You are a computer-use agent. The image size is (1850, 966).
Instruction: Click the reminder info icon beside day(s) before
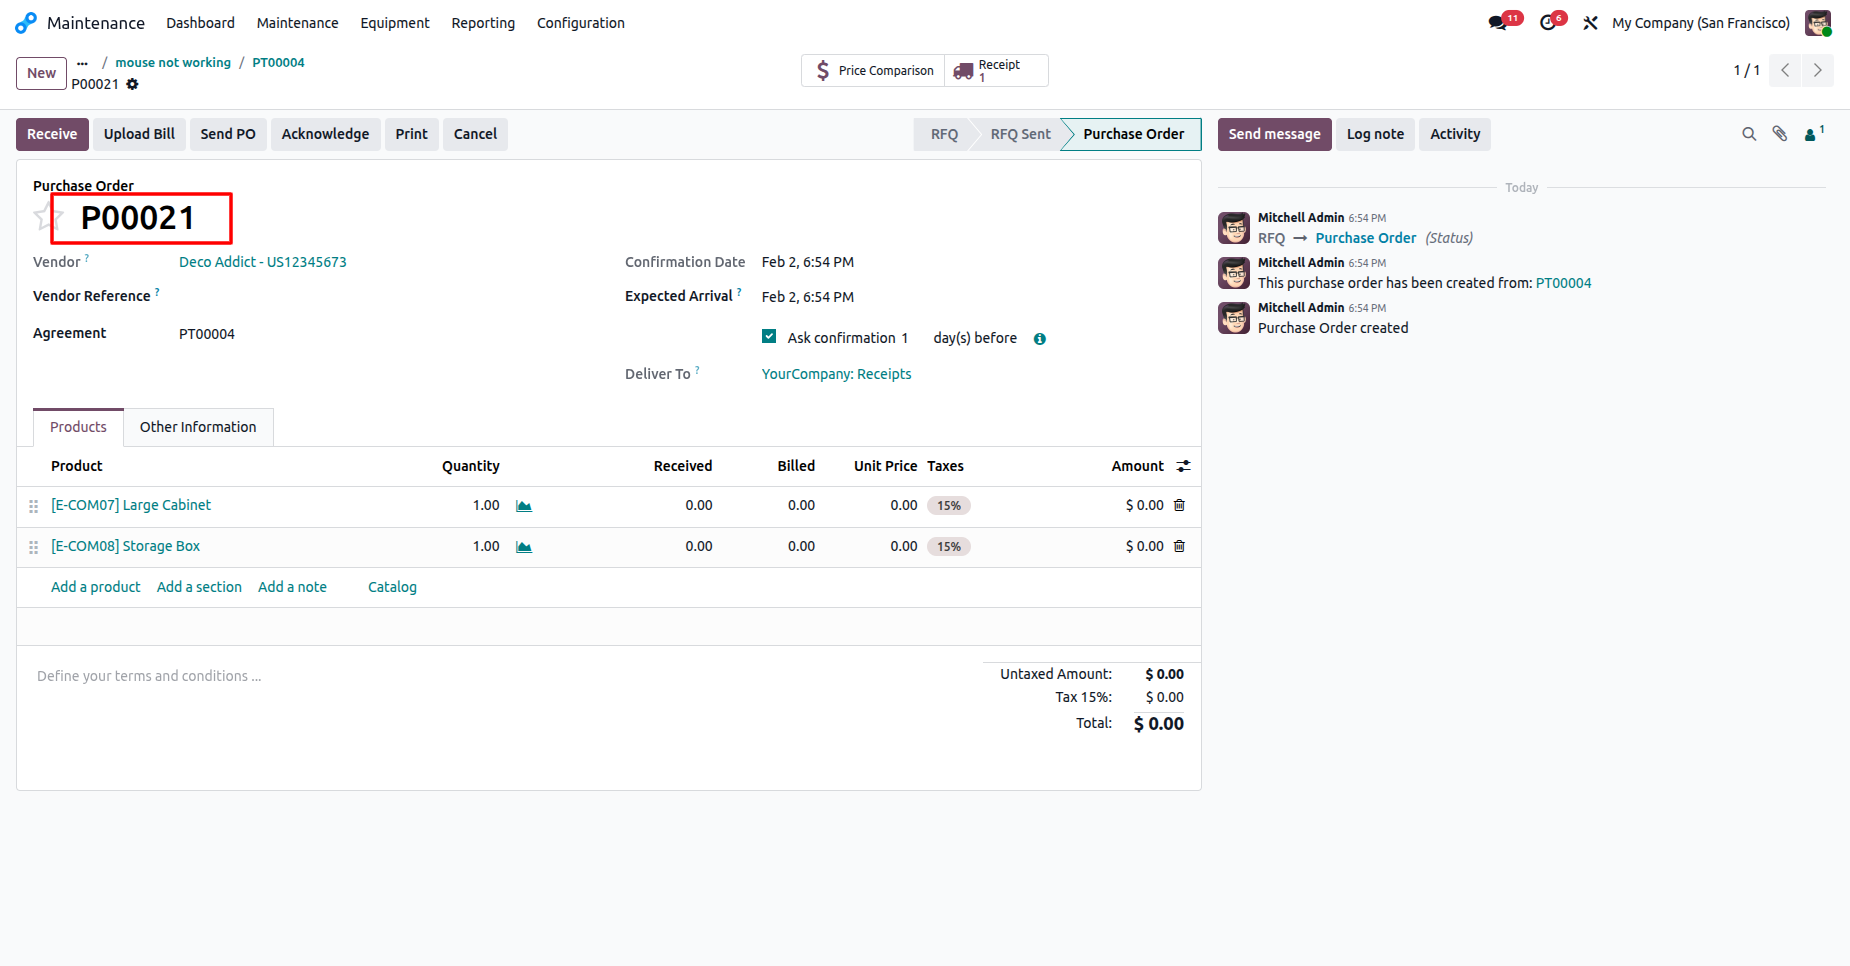1040,339
